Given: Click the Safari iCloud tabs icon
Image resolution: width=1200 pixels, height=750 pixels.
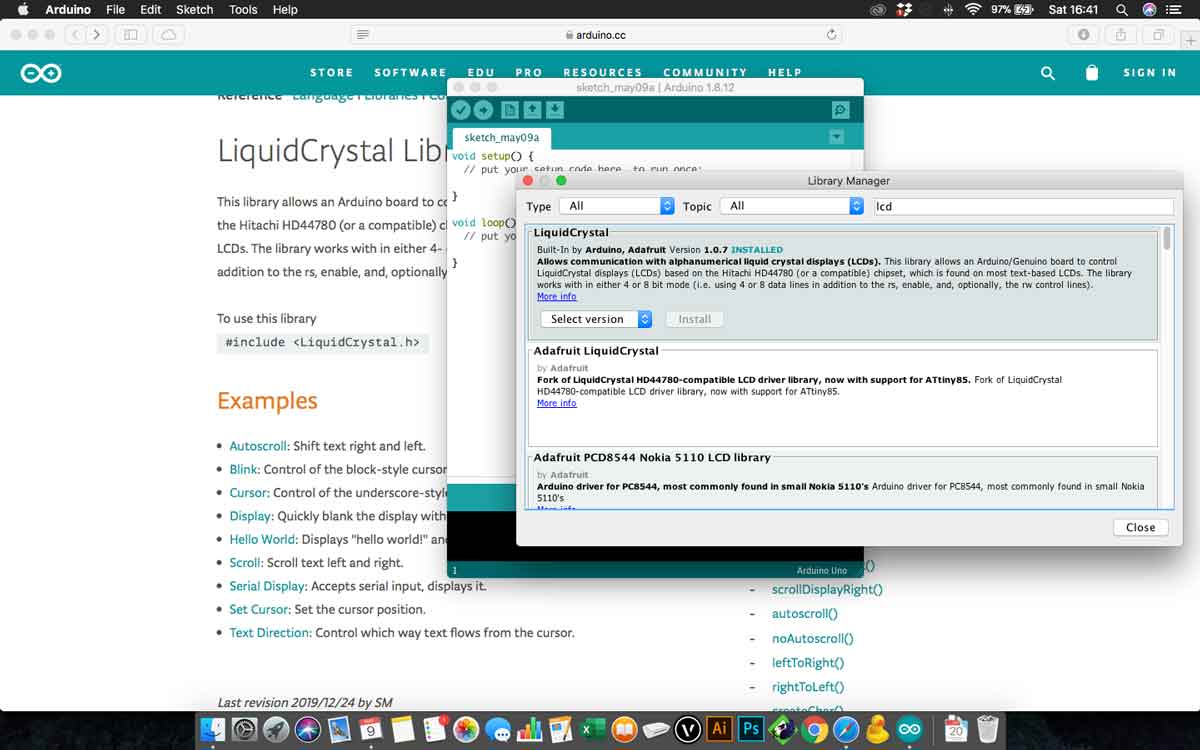Looking at the screenshot, I should pyautogui.click(x=168, y=34).
